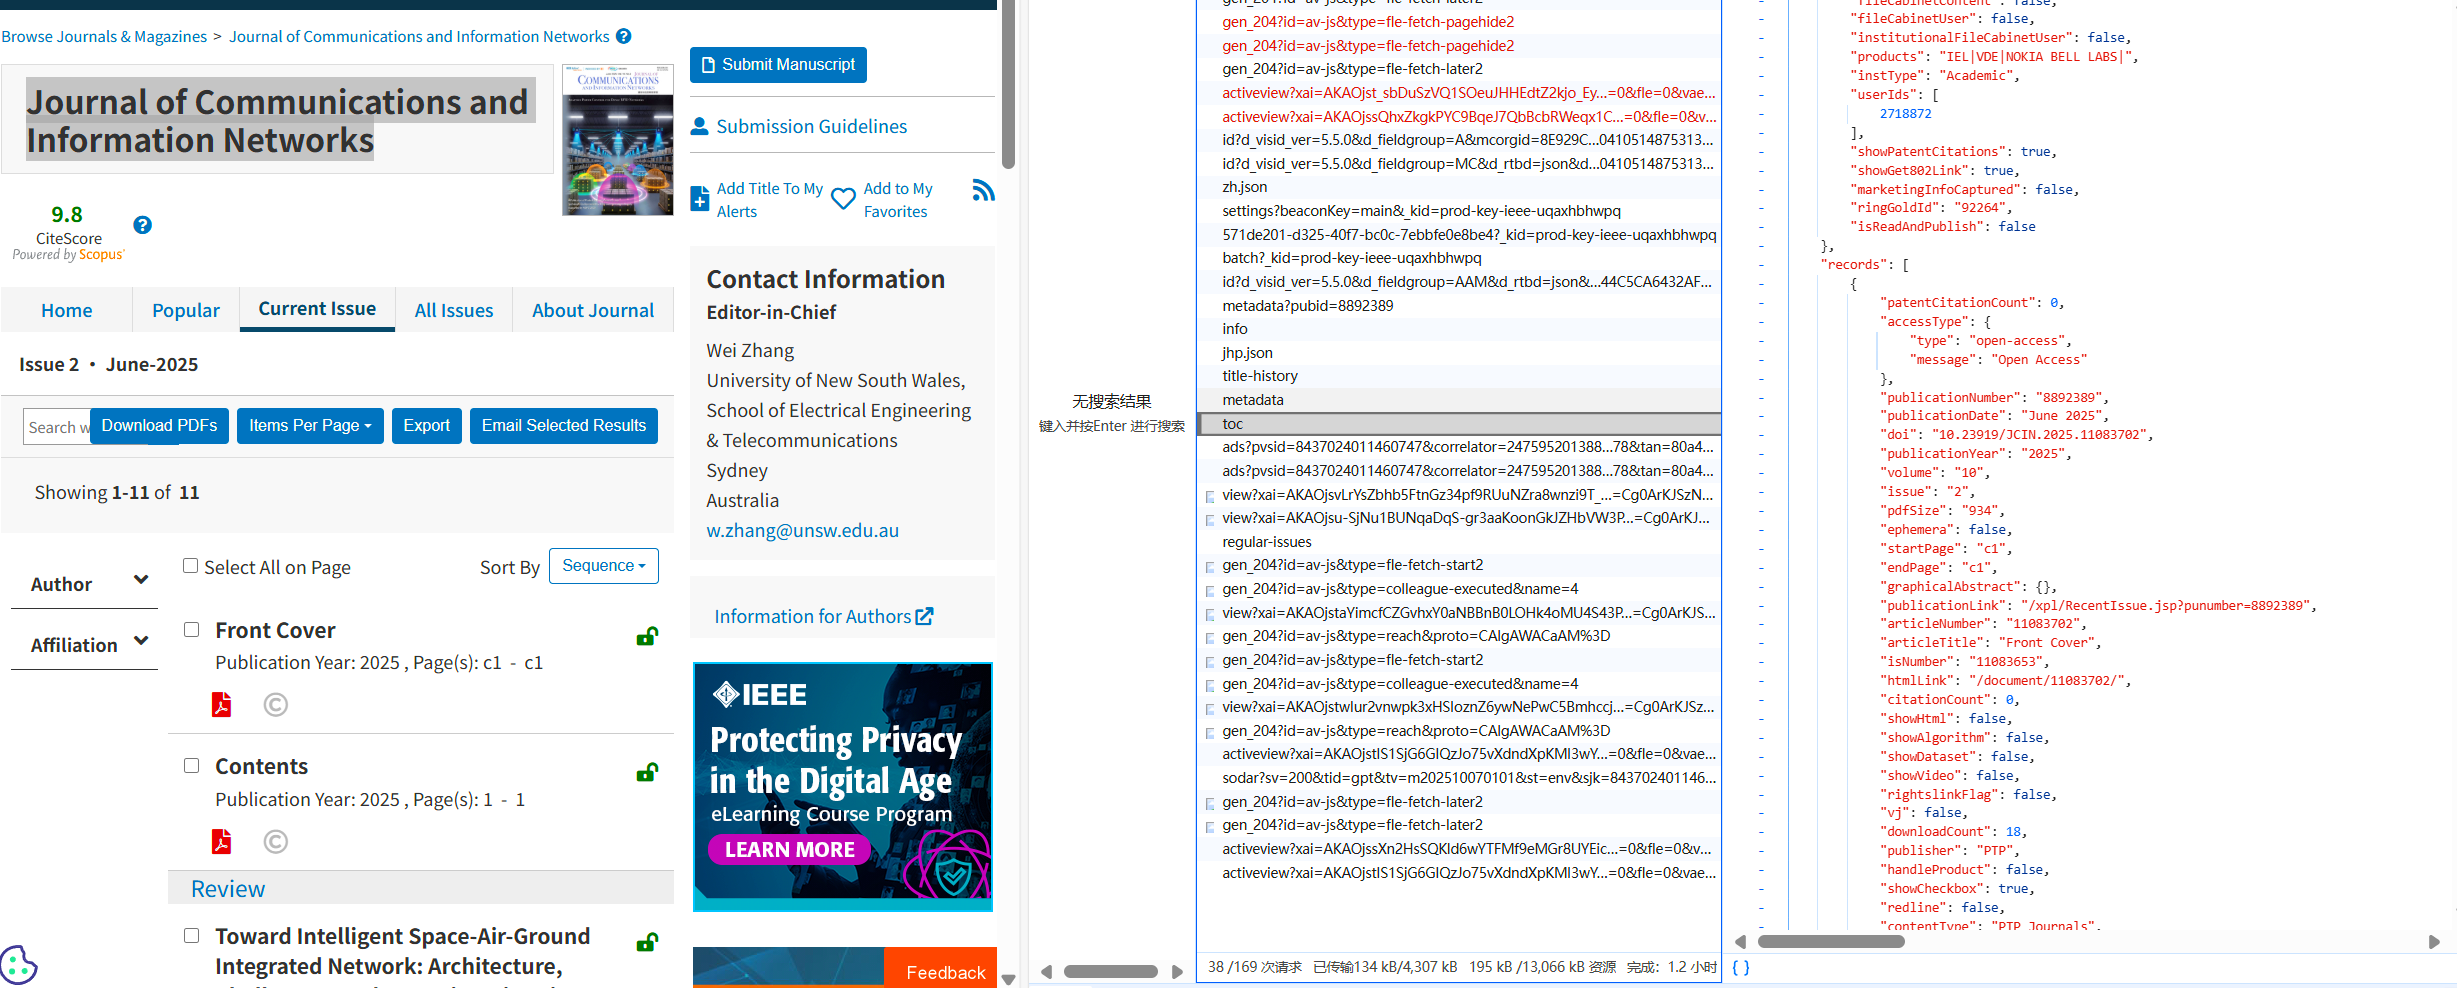Click right scroll arrow of DevTools search pane
The width and height of the screenshot is (2457, 988).
pyautogui.click(x=1178, y=971)
